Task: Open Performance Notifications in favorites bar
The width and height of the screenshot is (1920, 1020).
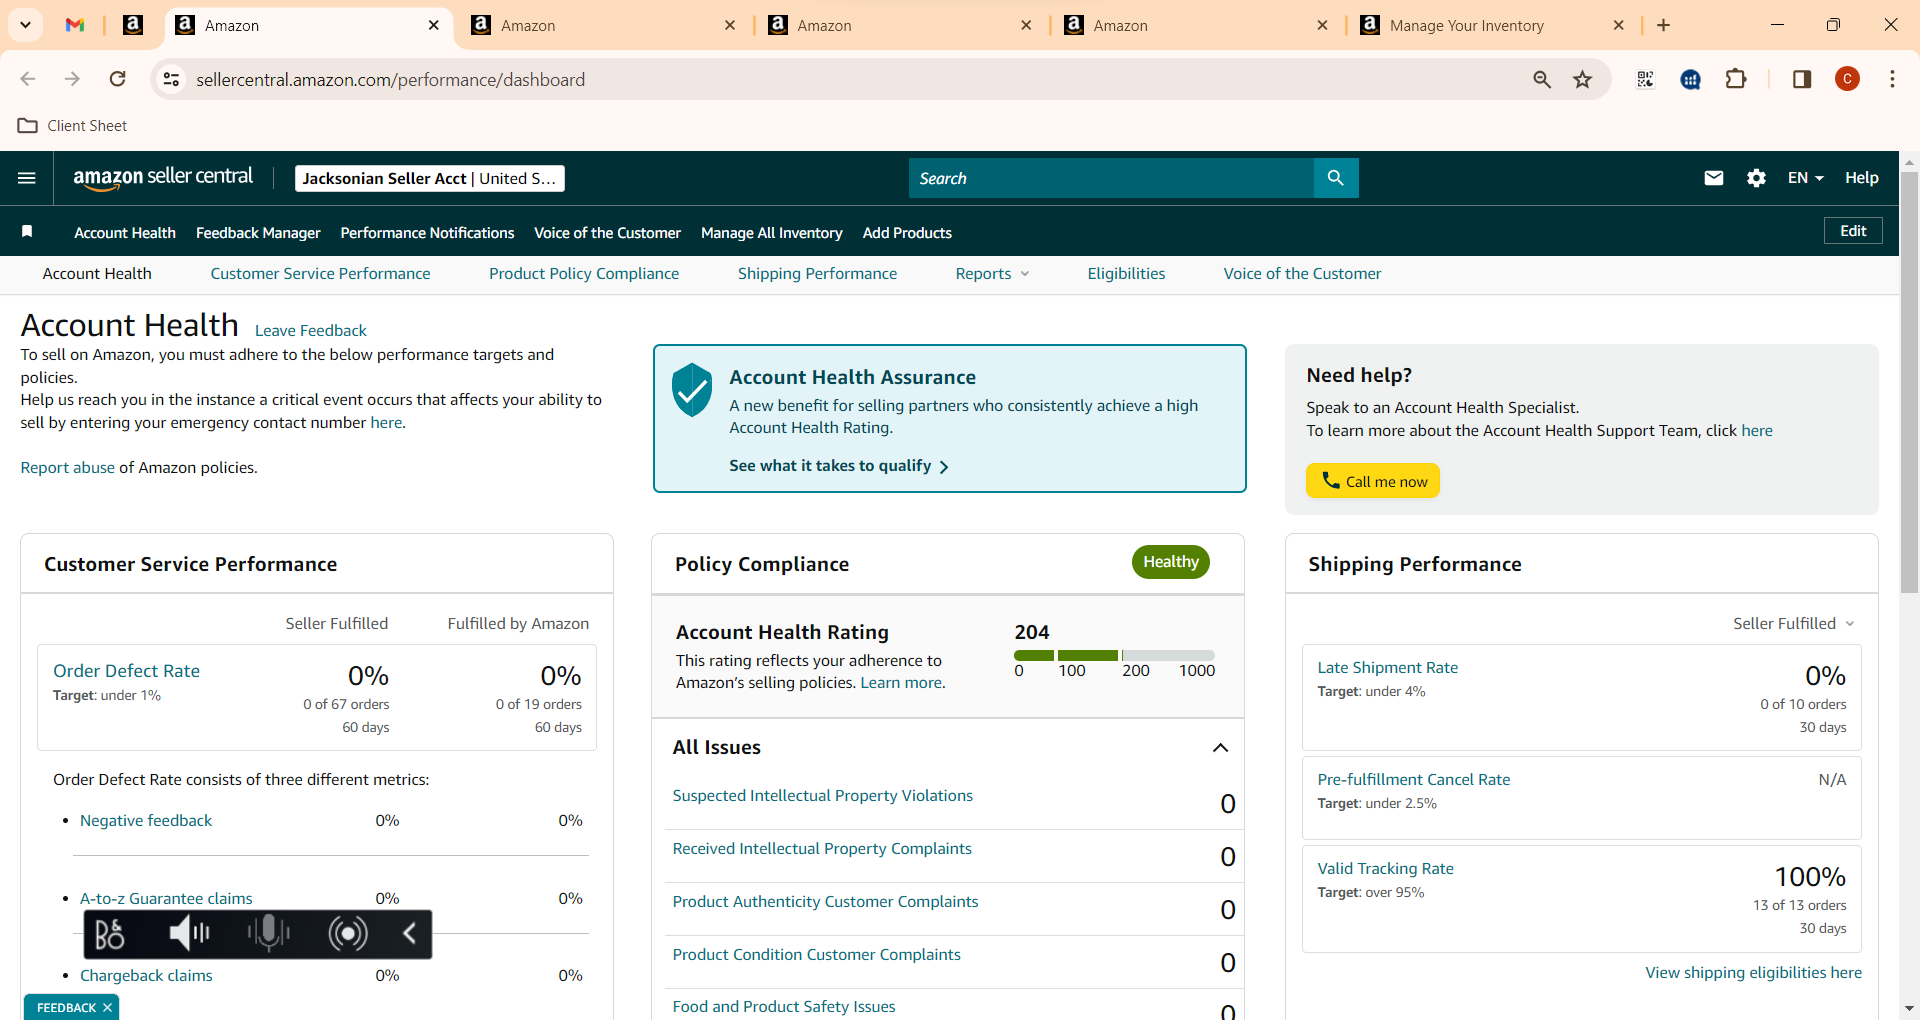Action: click(427, 233)
